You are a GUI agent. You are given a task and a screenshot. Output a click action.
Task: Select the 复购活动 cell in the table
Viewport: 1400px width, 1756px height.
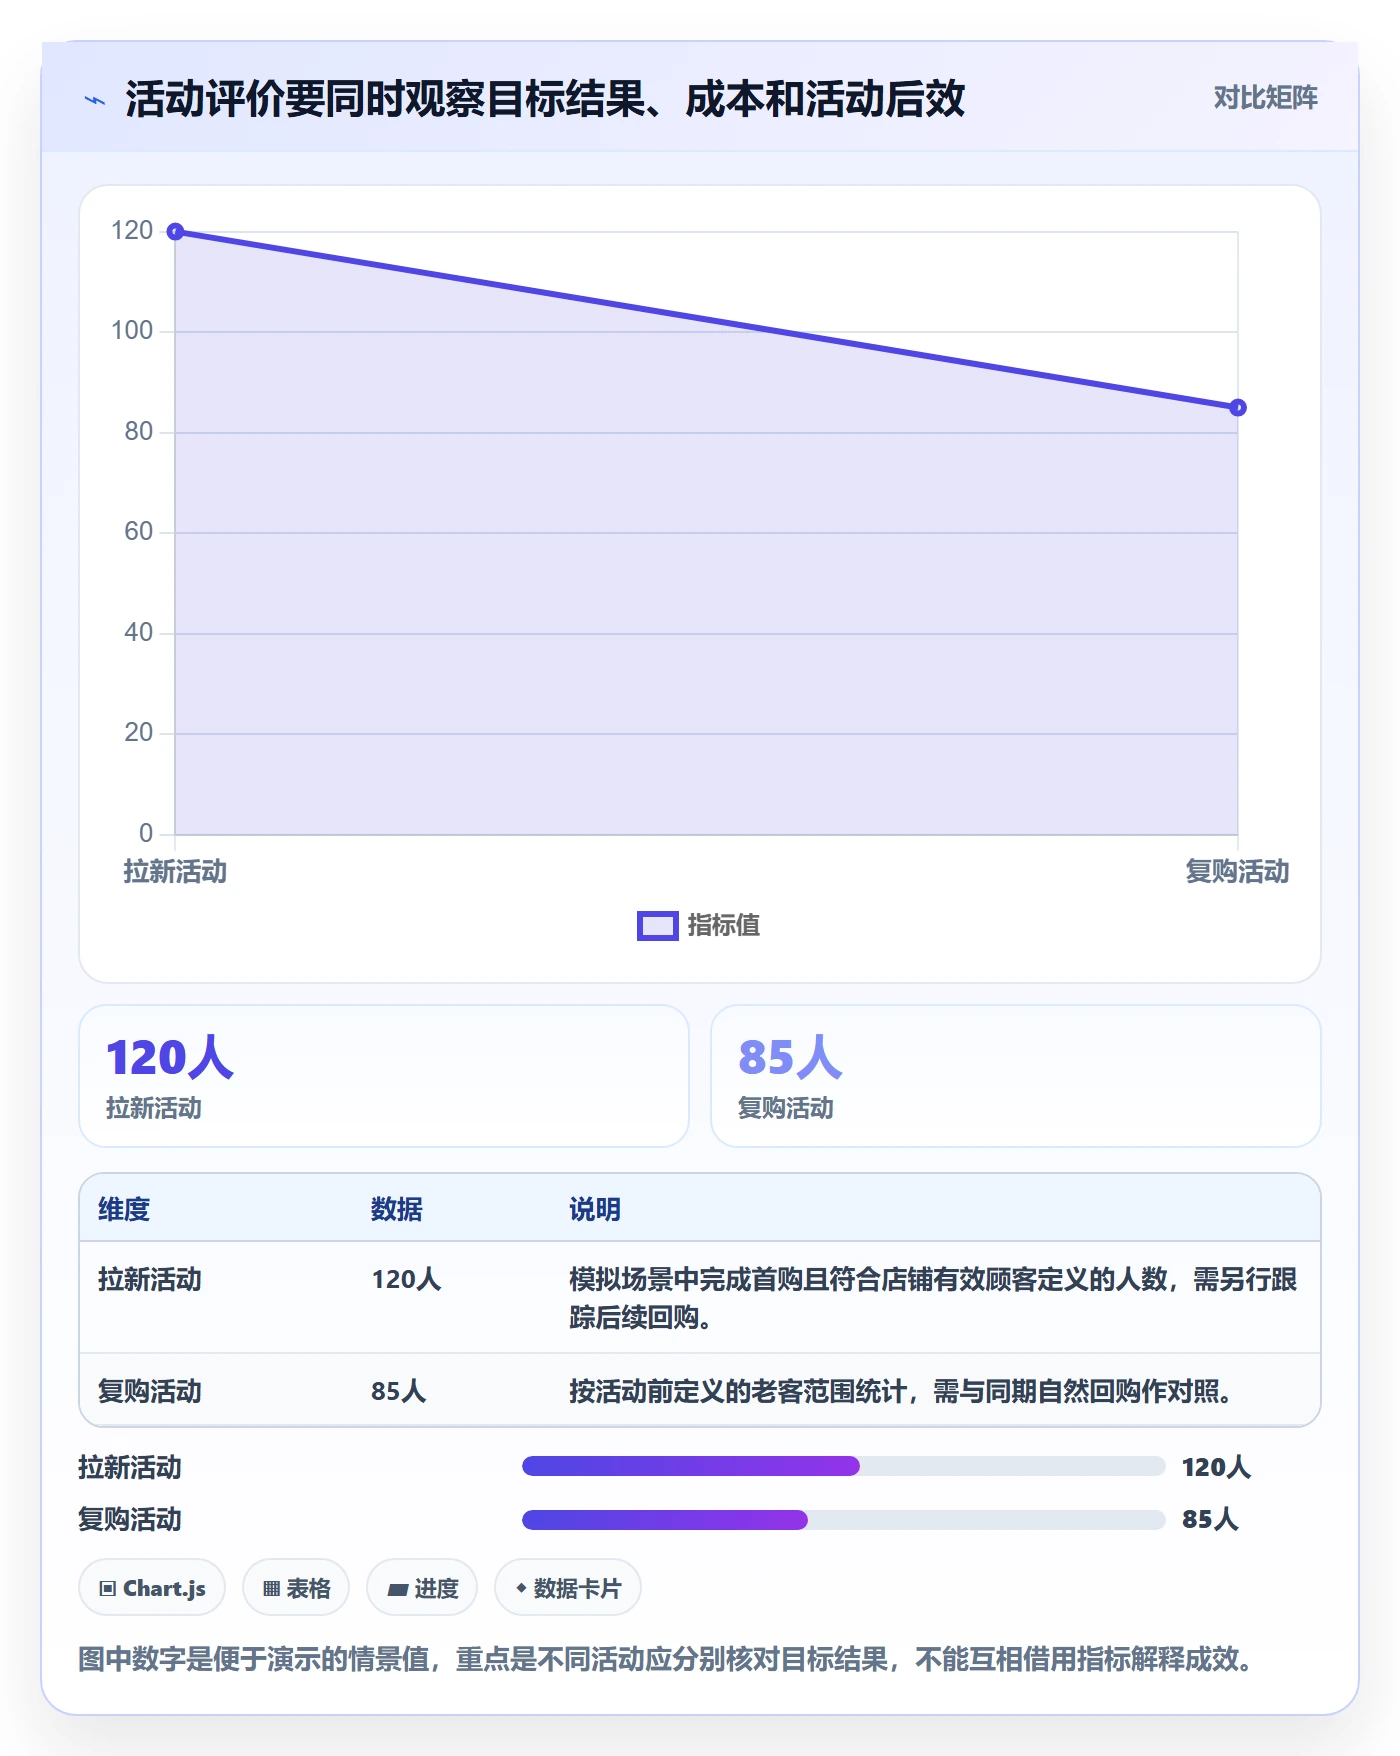(150, 1391)
